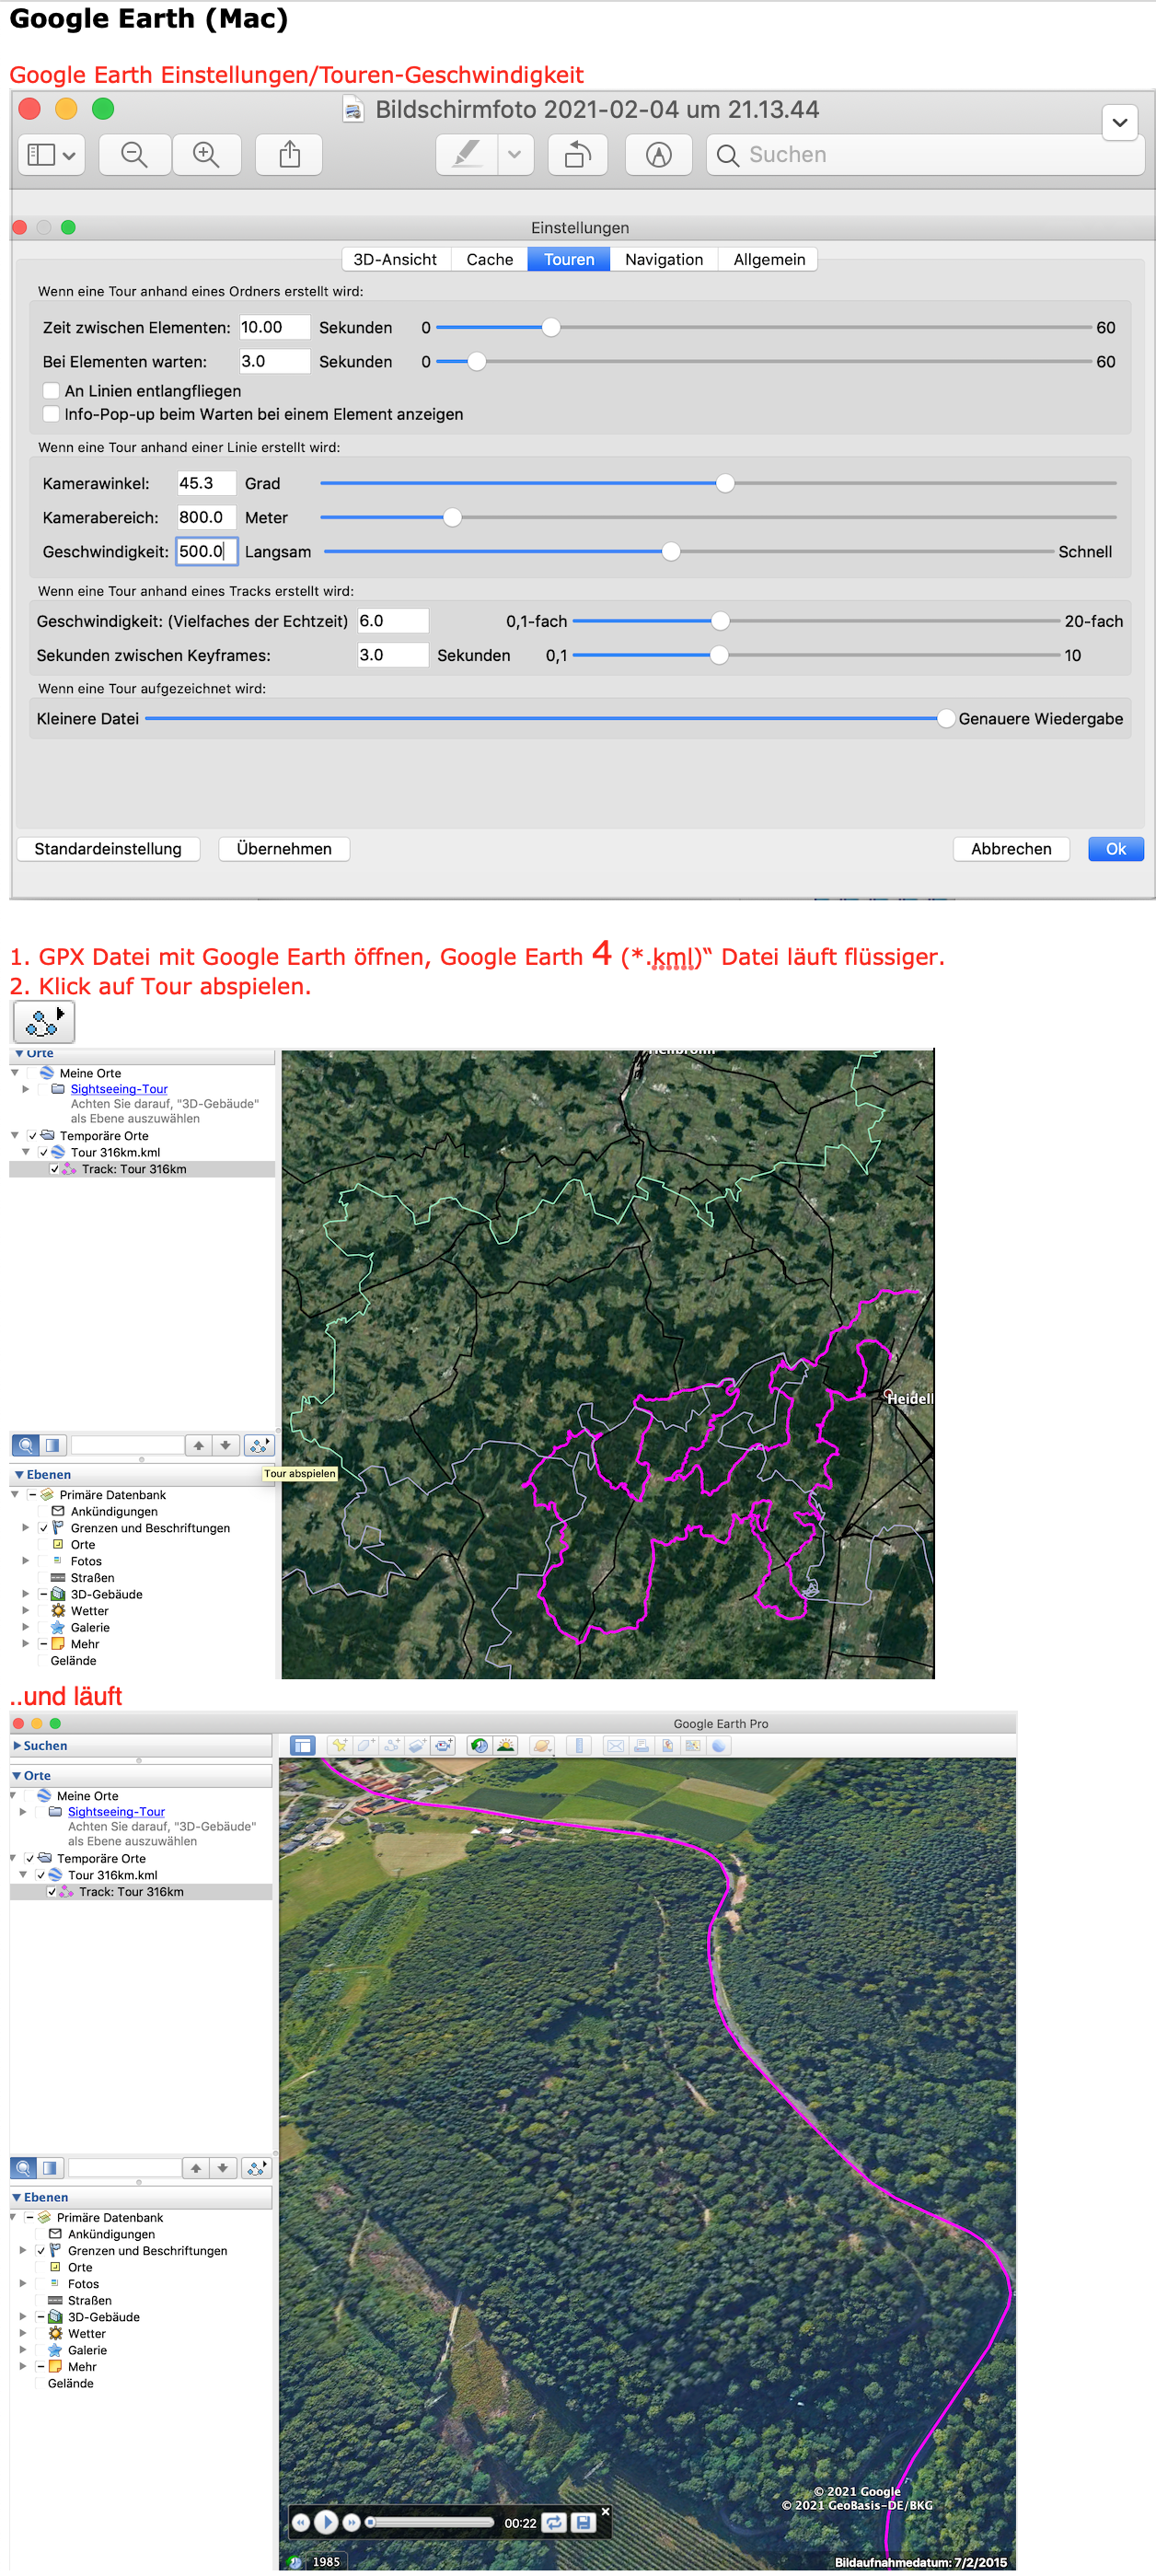Viewport: 1156px width, 2576px height.
Task: Click the 1985 historical imagery label
Action: click(326, 2561)
